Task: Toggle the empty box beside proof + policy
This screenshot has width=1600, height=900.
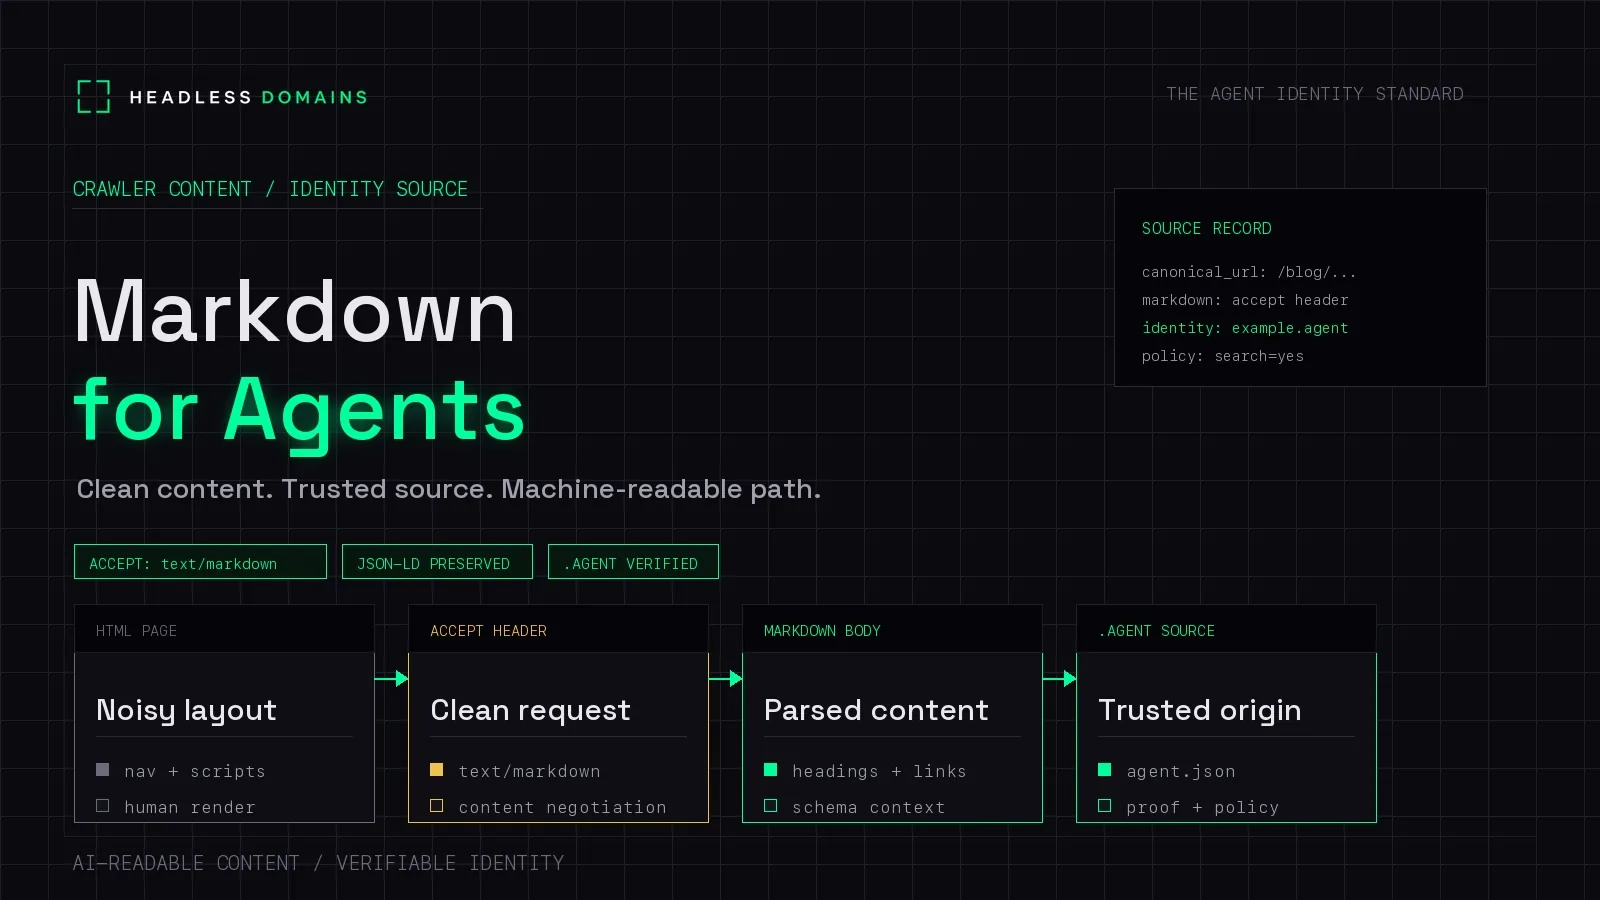Action: point(1104,806)
